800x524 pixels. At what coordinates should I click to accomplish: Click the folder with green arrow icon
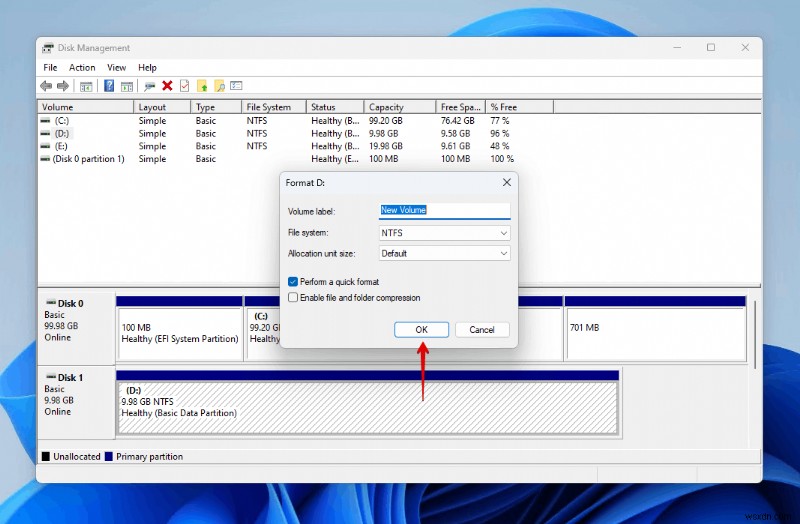click(202, 86)
